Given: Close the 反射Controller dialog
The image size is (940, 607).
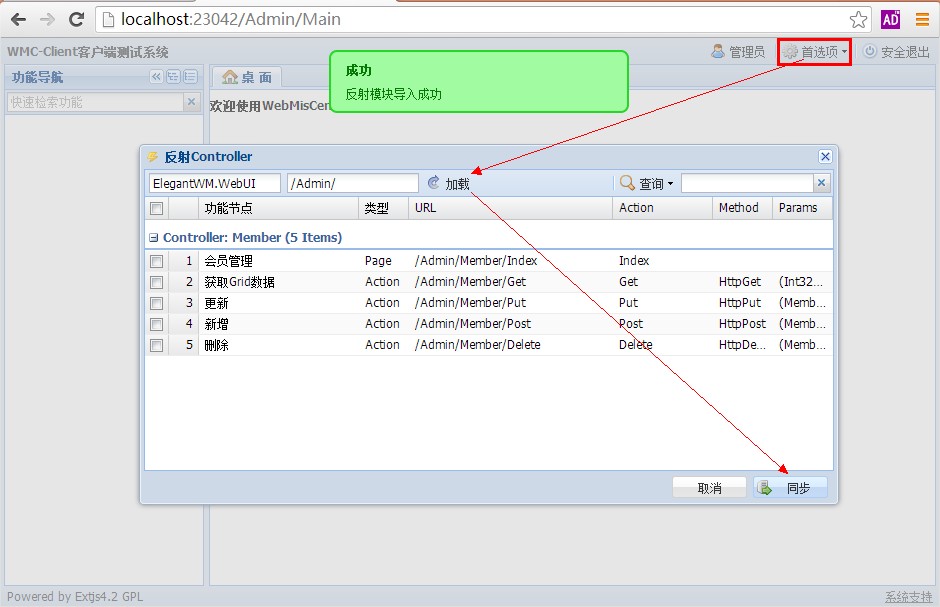Looking at the screenshot, I should (x=825, y=157).
